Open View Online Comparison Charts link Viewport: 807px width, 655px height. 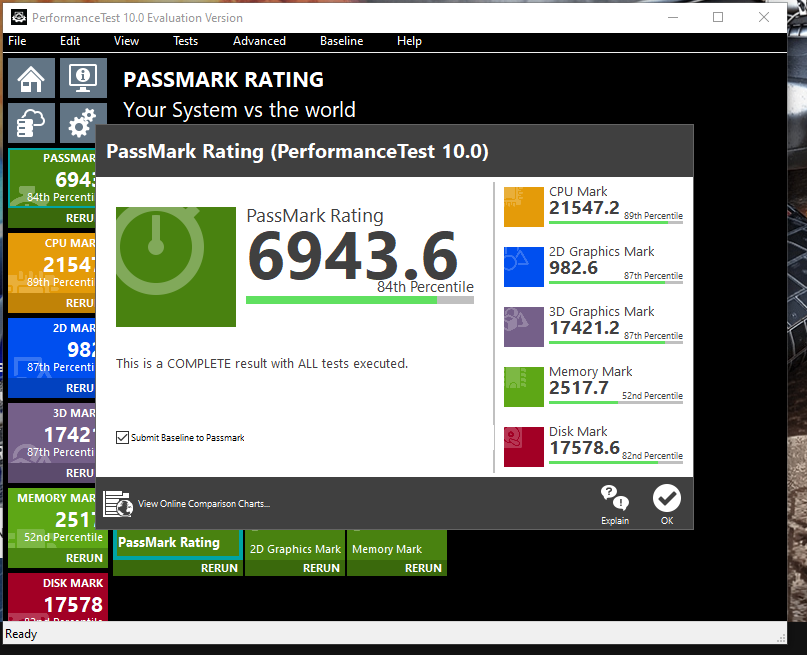(x=204, y=504)
